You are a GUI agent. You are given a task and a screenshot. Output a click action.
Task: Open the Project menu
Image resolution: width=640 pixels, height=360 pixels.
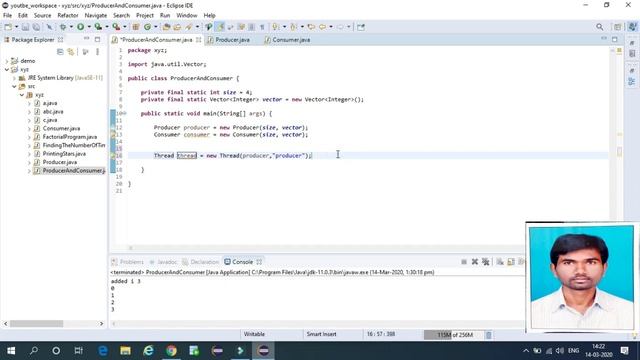click(x=145, y=15)
